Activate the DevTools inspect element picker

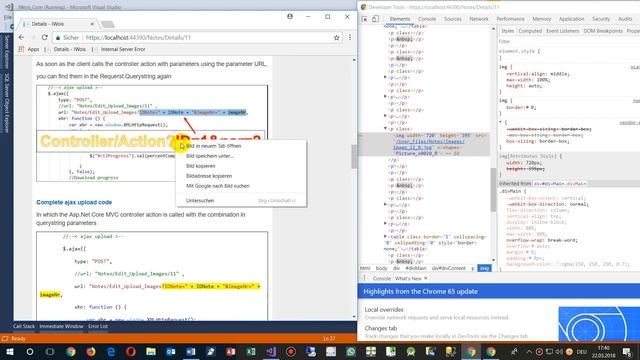(x=364, y=19)
